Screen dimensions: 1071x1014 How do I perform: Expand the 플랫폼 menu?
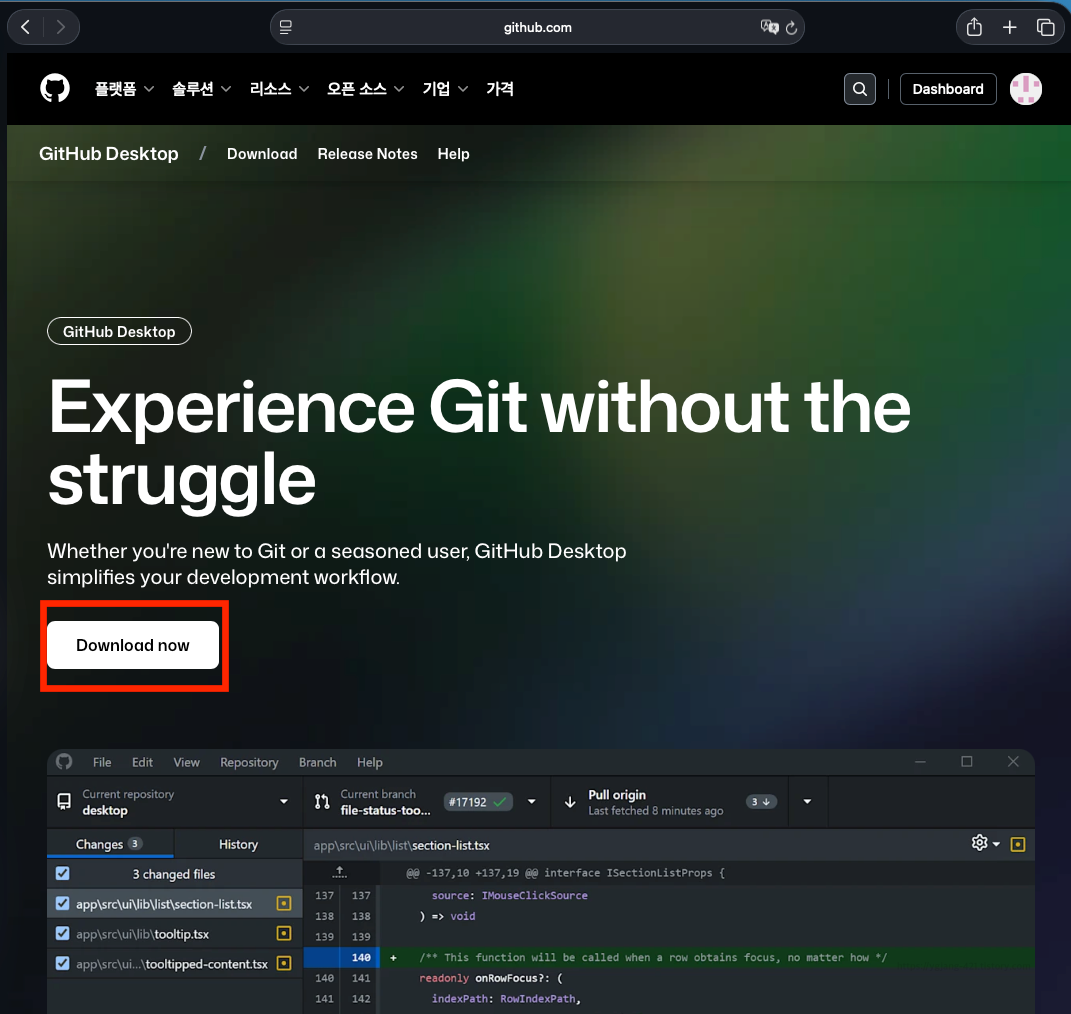124,89
